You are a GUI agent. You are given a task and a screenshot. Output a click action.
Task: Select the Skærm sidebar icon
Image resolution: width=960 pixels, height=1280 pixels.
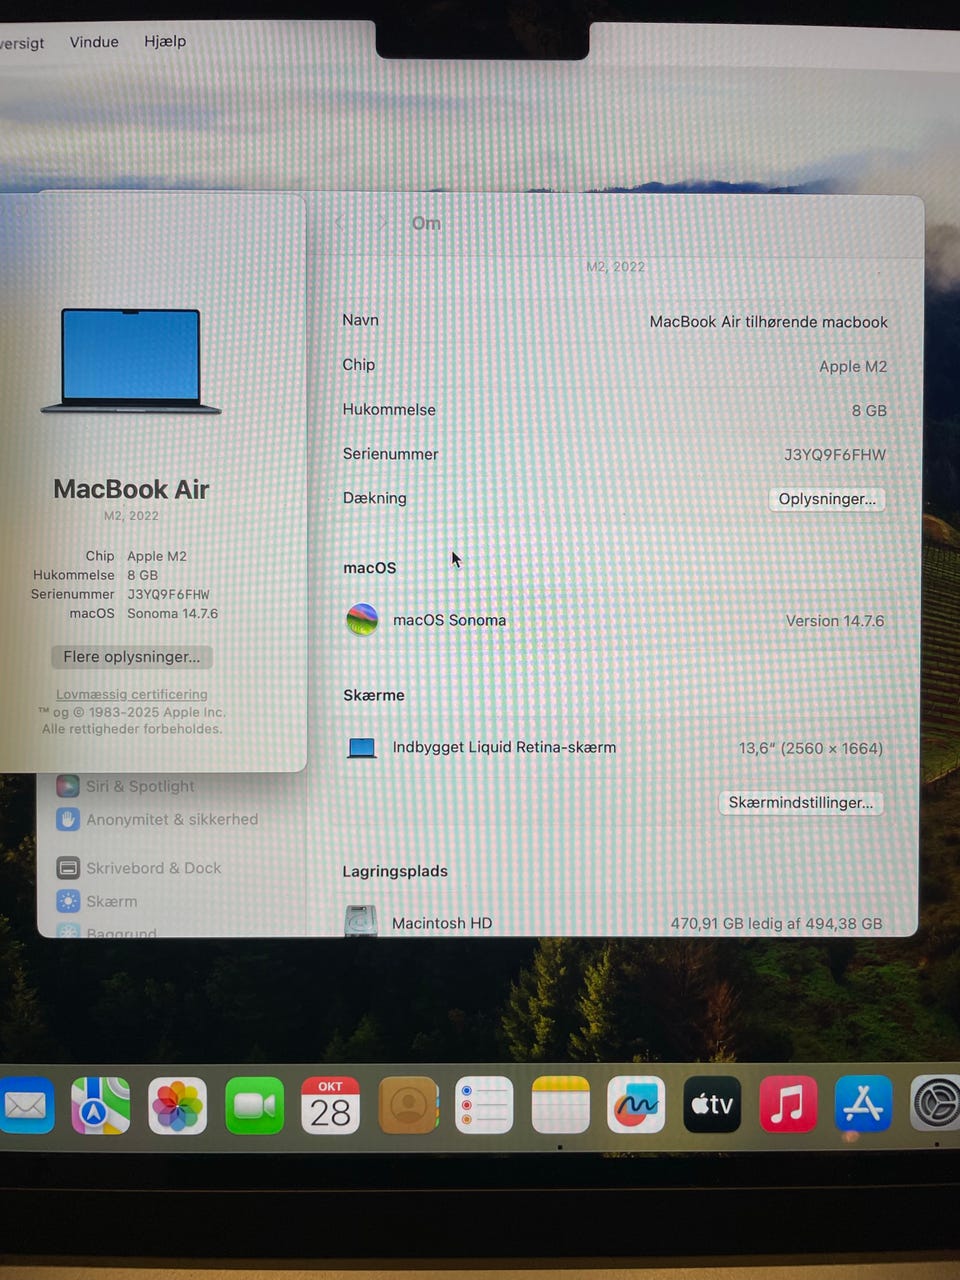point(68,901)
